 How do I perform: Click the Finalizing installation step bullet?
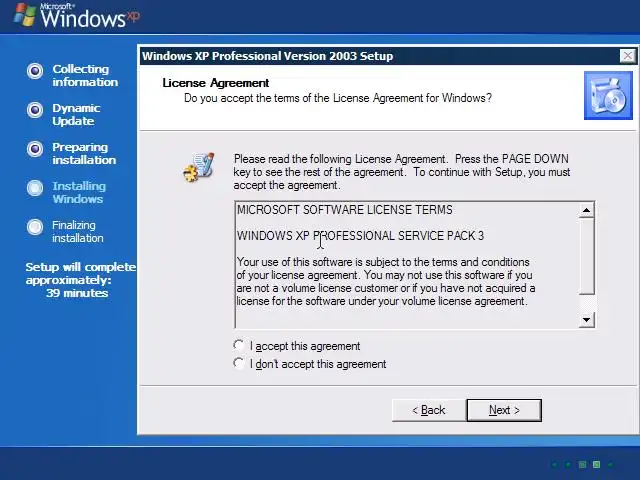(35, 227)
